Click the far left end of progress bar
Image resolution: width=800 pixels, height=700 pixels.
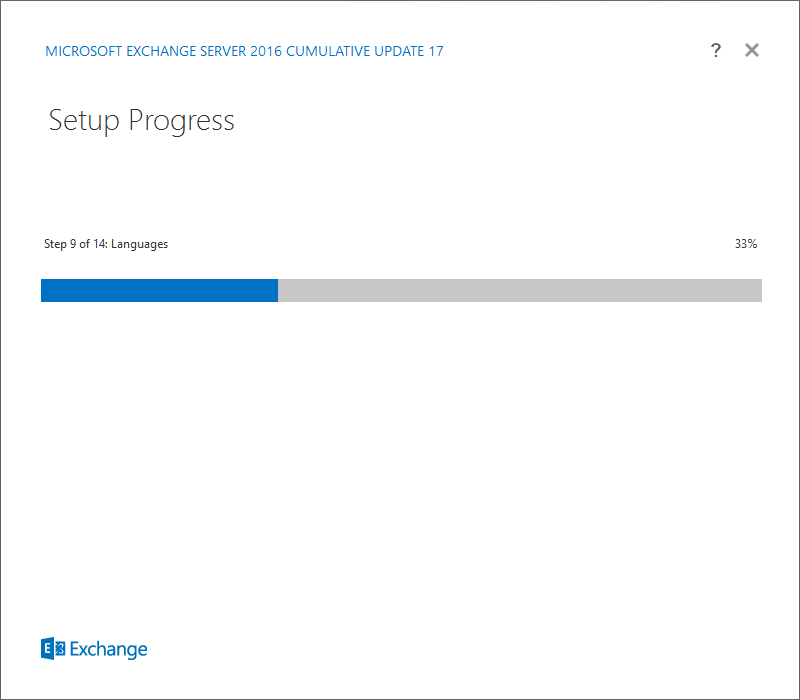[x=43, y=290]
